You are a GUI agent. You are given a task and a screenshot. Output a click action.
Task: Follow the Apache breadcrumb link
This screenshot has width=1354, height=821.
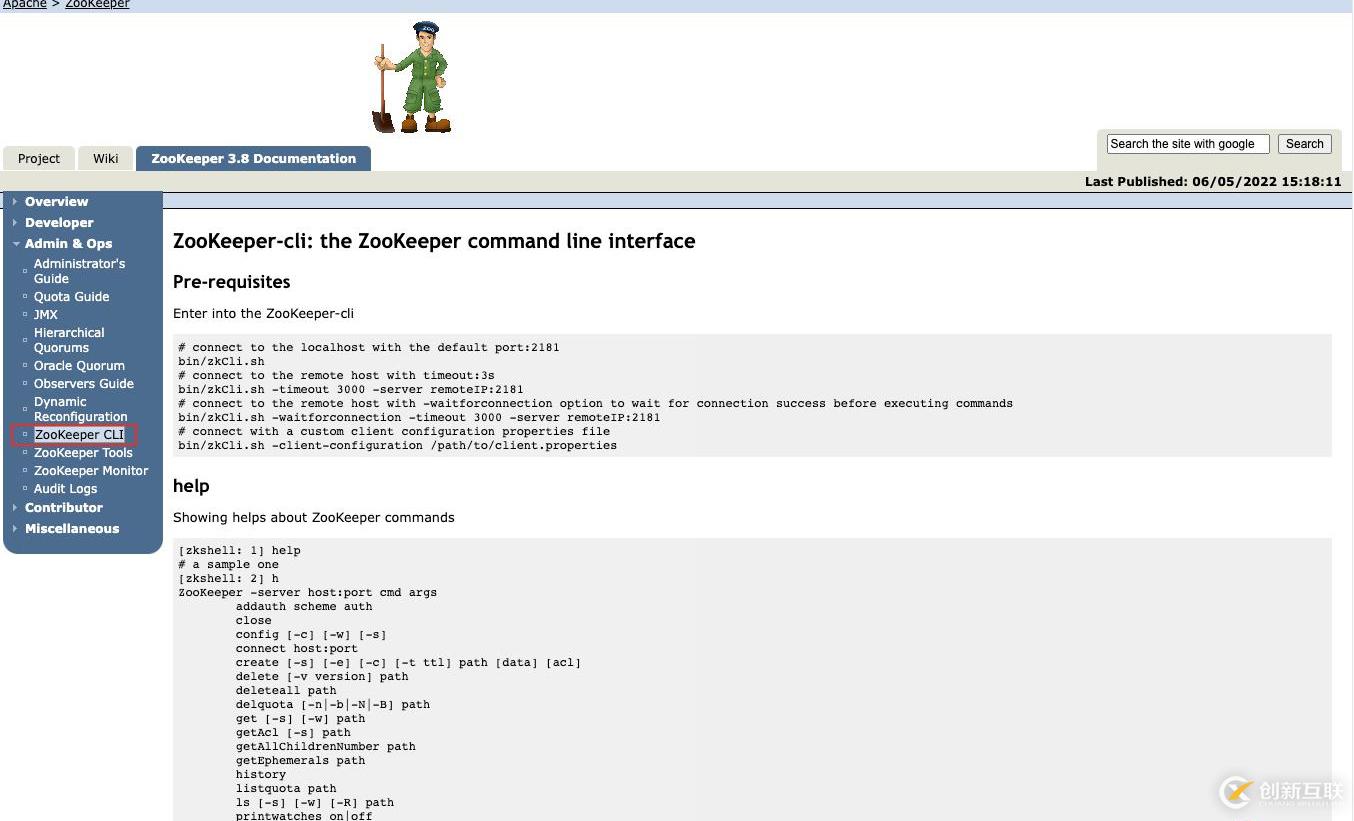coord(23,5)
